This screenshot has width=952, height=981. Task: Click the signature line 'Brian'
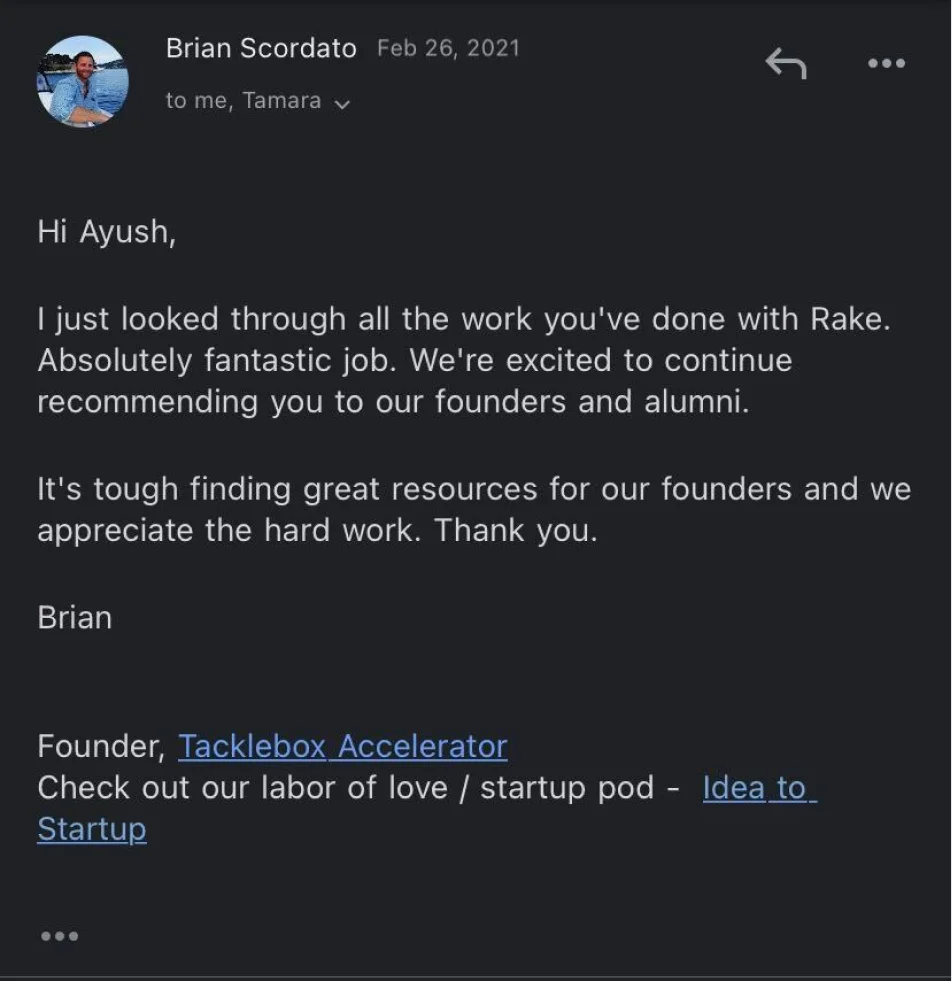(73, 617)
